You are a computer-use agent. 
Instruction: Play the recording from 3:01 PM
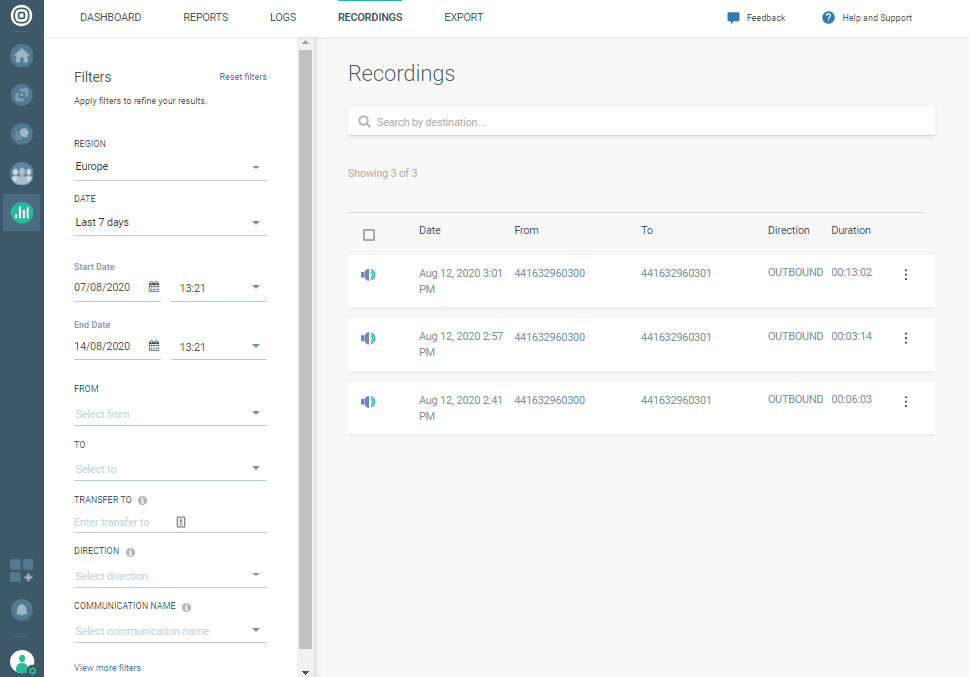pyautogui.click(x=368, y=274)
